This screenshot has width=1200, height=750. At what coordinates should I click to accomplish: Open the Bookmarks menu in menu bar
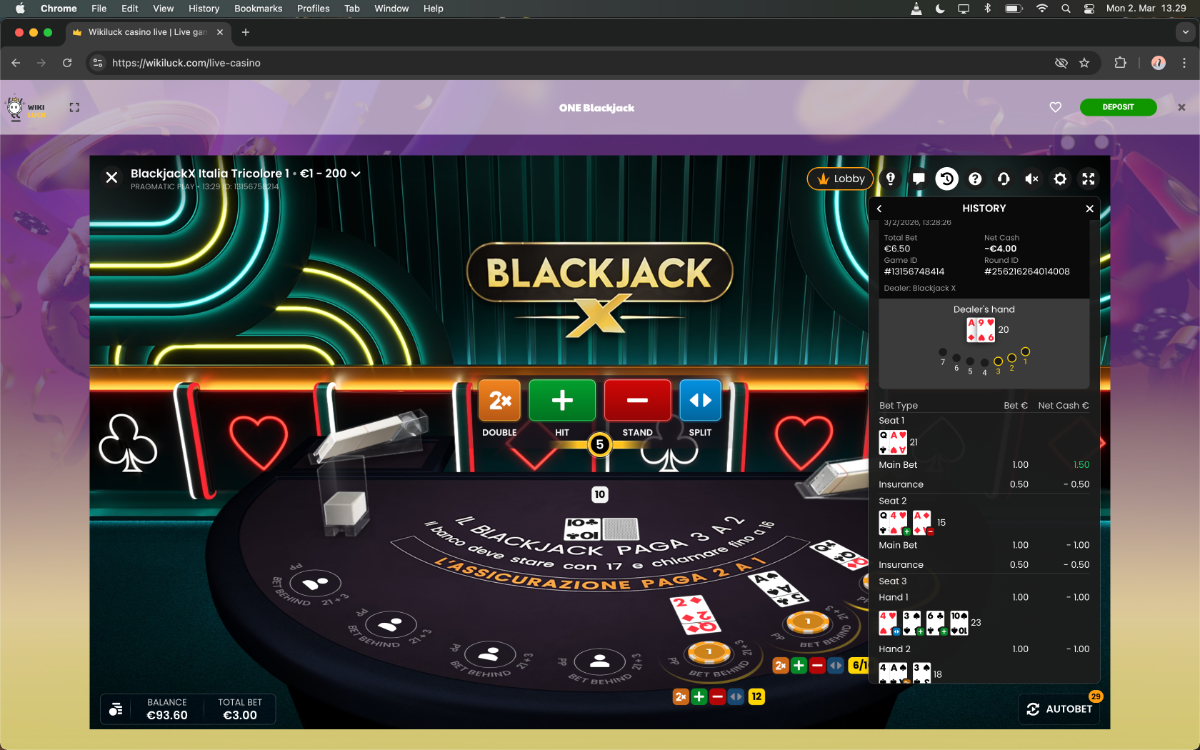pos(258,8)
